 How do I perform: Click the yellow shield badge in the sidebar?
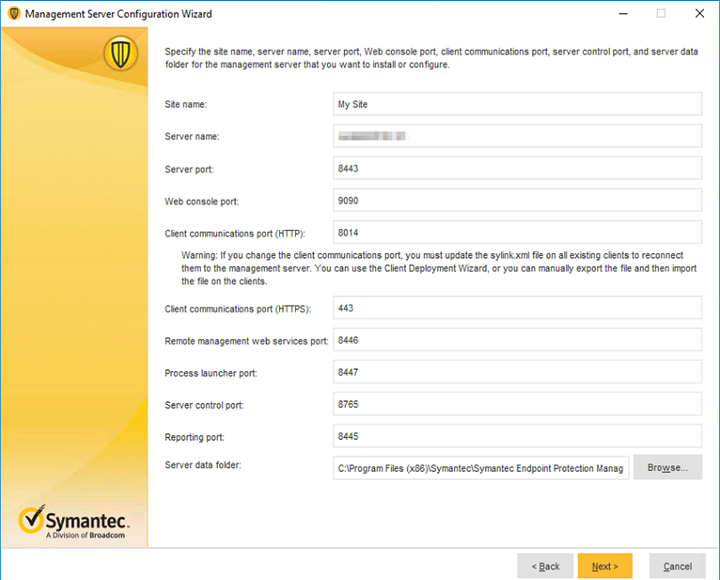[x=120, y=54]
